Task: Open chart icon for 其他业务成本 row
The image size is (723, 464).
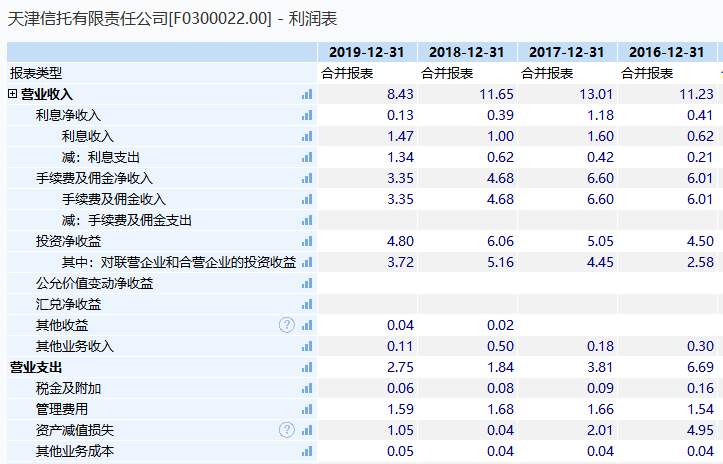Action: [x=307, y=451]
